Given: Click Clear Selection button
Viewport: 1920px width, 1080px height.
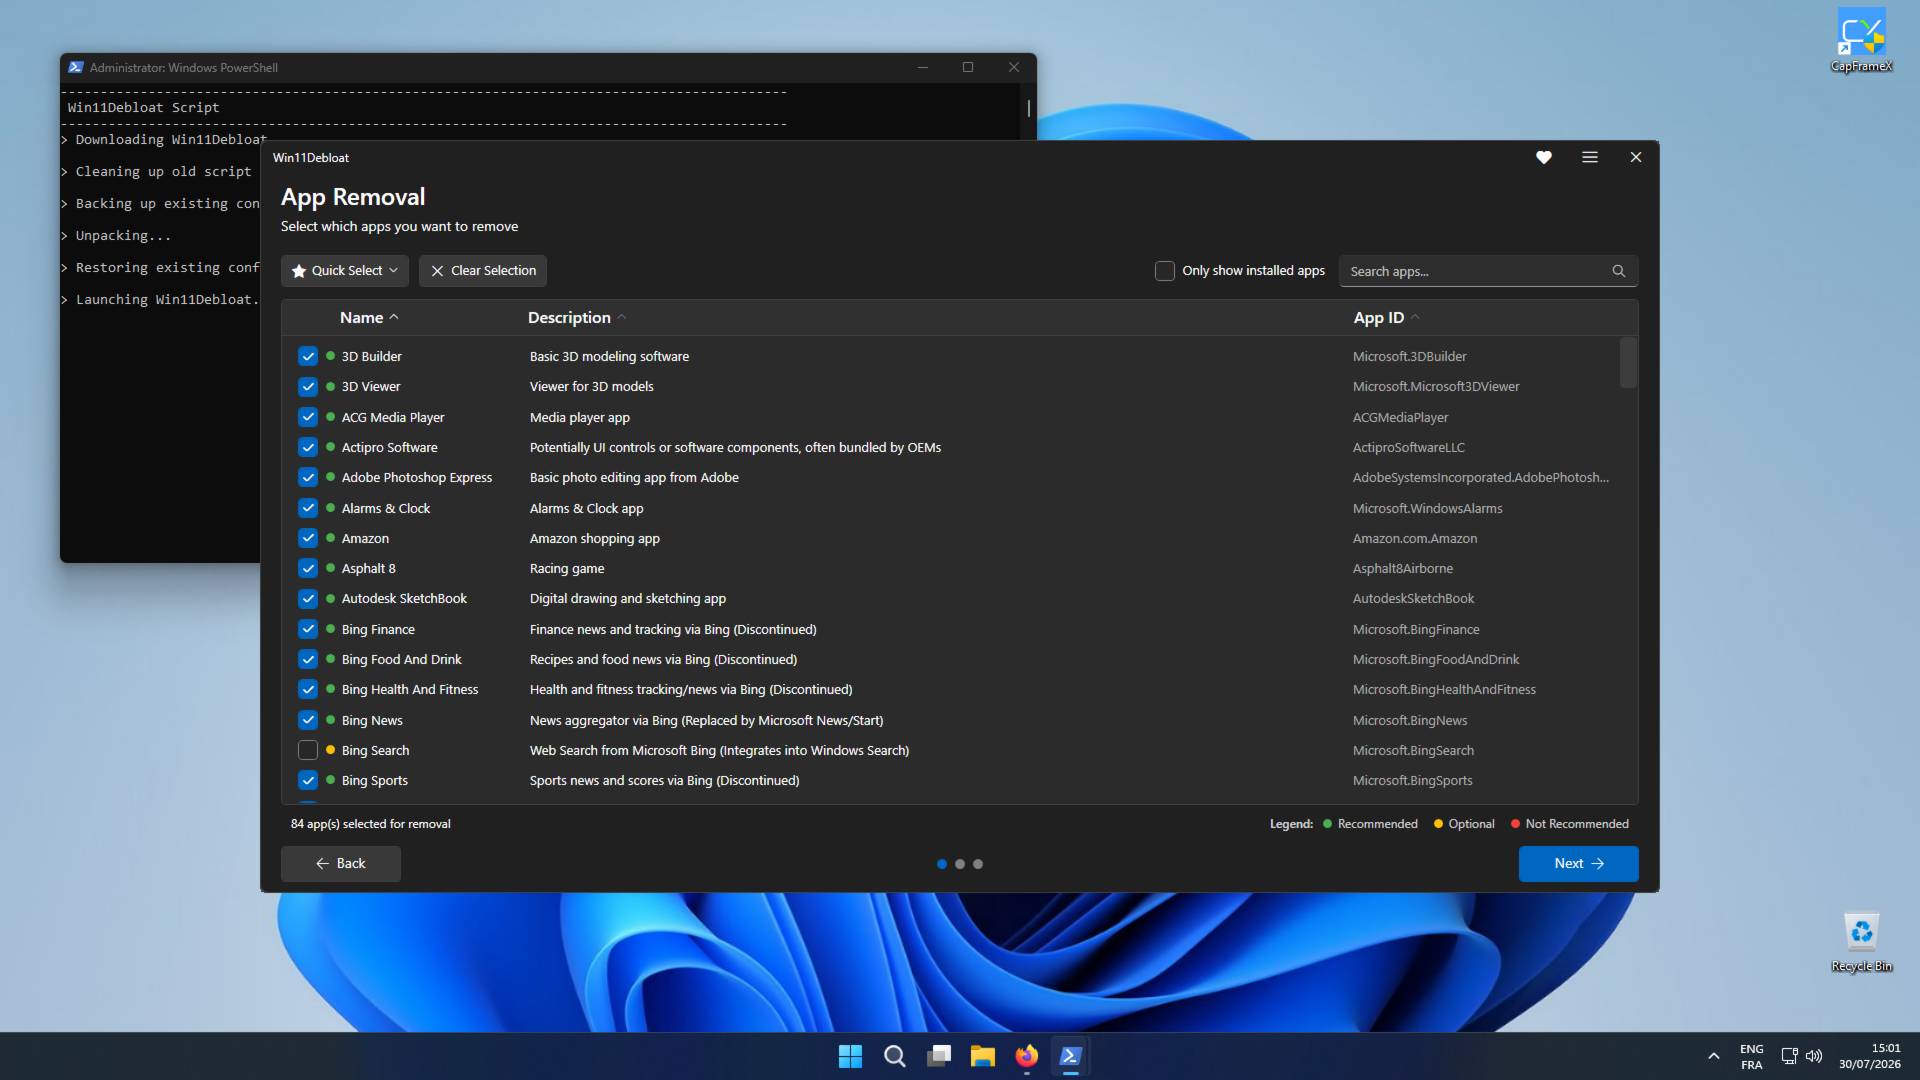Looking at the screenshot, I should (x=483, y=271).
